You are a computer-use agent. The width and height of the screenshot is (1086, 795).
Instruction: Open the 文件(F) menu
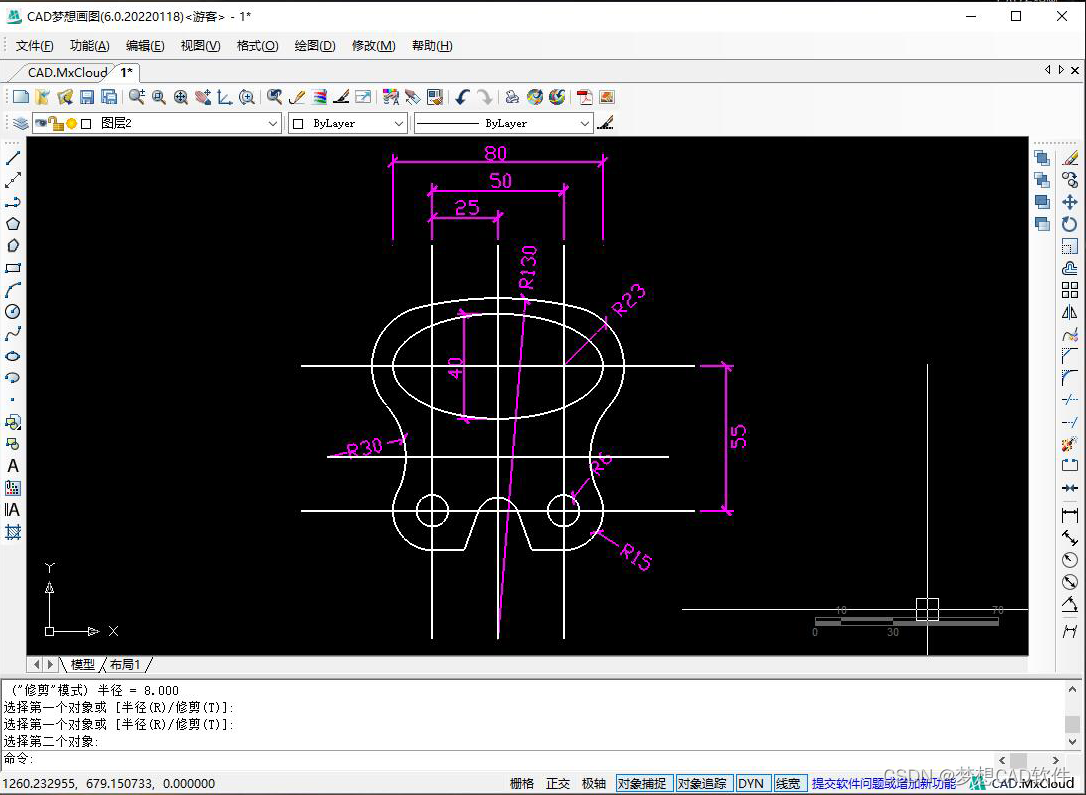[x=34, y=46]
